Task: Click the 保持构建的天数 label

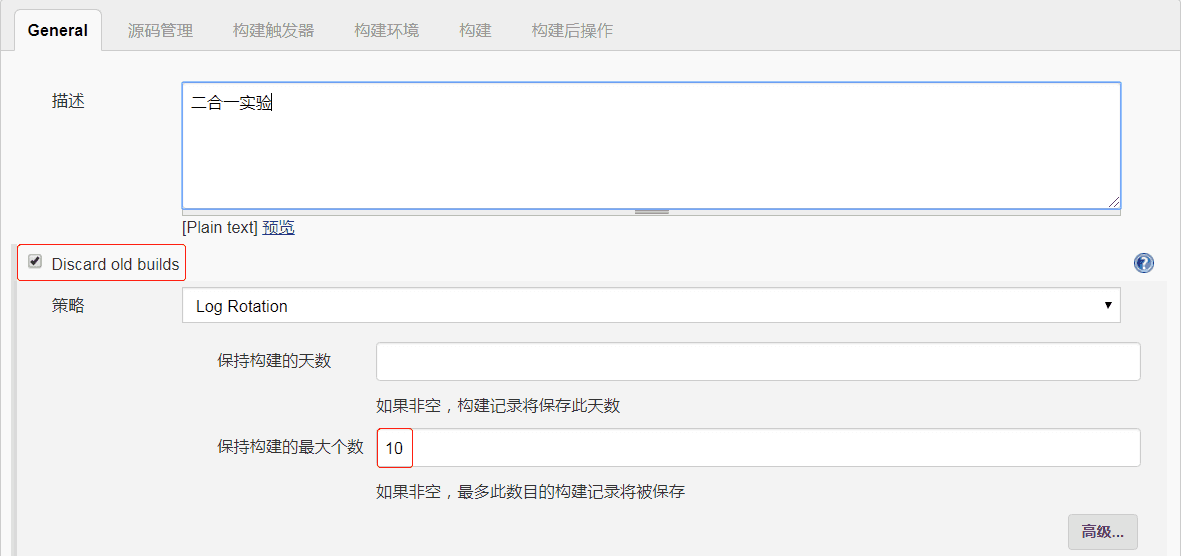Action: (274, 361)
